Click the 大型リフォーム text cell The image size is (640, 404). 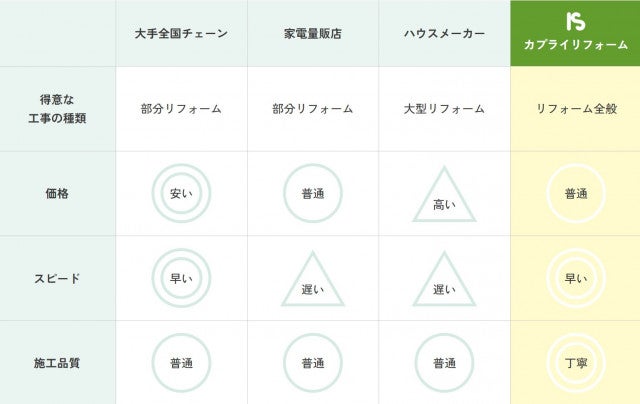pos(444,108)
